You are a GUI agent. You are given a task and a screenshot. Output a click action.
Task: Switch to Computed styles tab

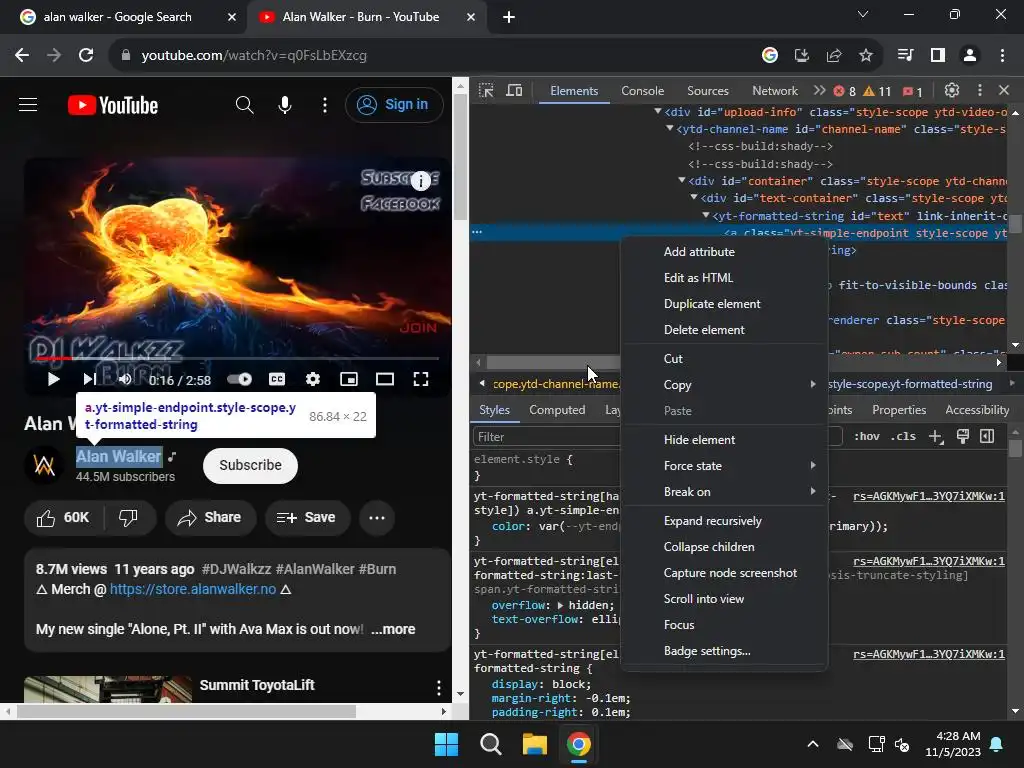(x=557, y=409)
